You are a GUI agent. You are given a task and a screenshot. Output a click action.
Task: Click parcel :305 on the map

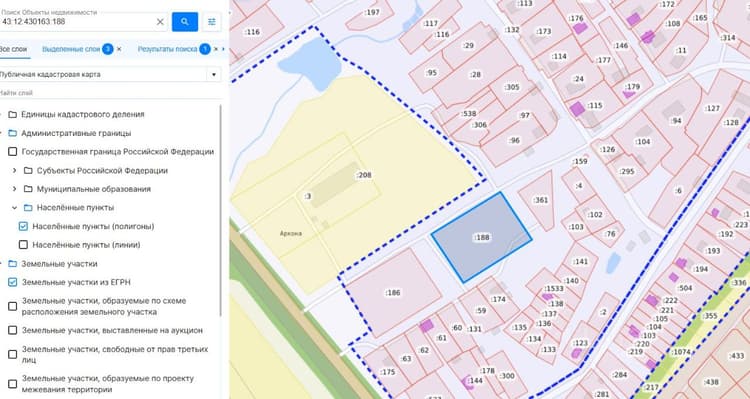(x=512, y=87)
